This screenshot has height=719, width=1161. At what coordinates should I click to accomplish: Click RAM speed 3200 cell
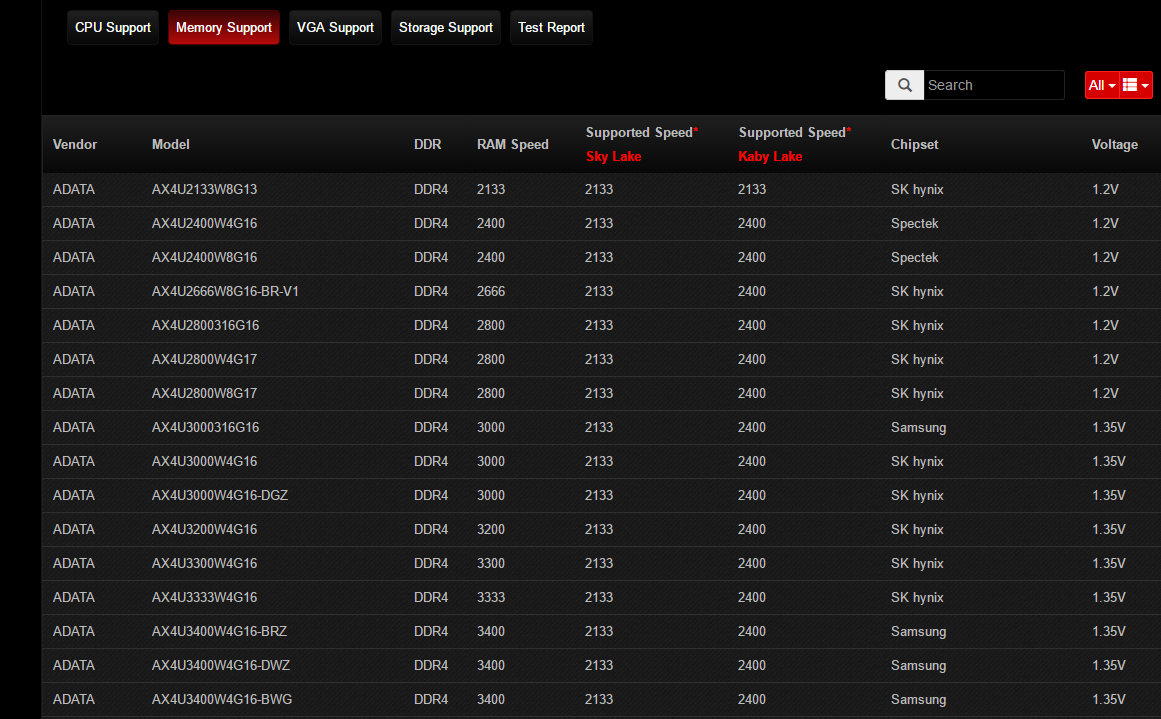click(x=491, y=530)
